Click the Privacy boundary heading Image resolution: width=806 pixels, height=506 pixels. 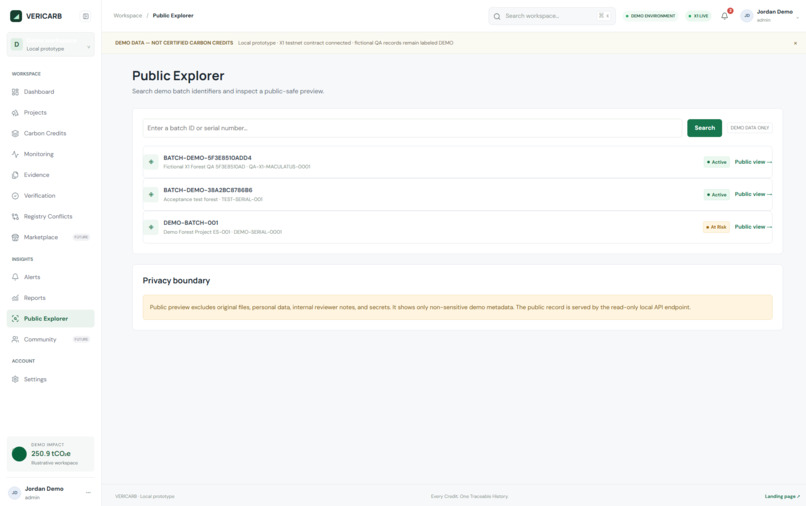176,281
